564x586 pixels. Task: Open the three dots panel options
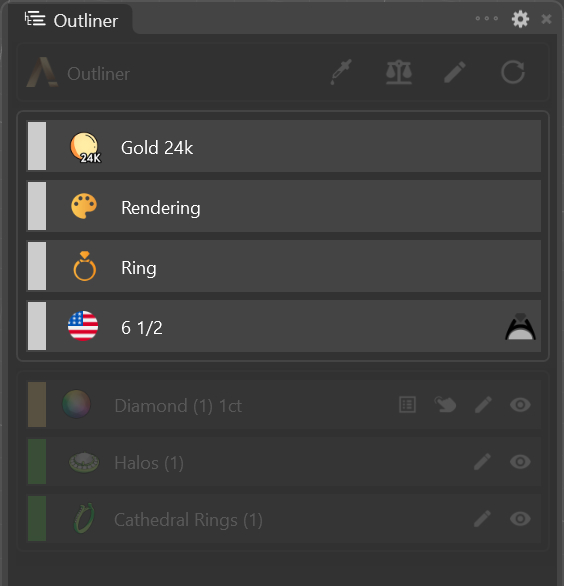coord(487,18)
